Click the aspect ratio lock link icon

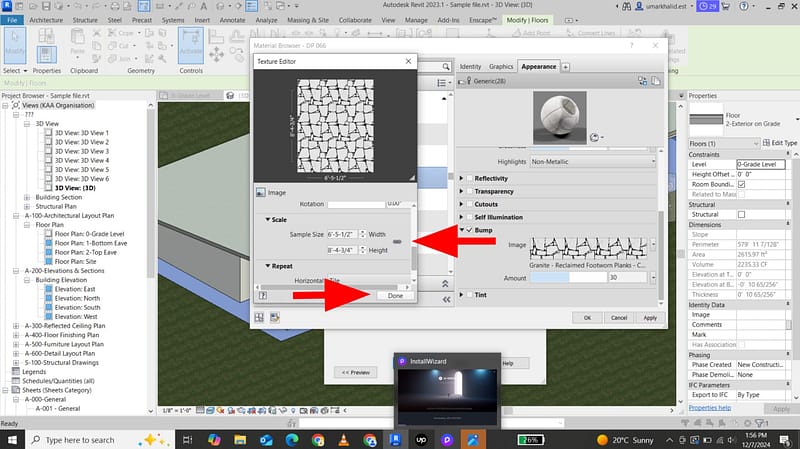point(398,241)
